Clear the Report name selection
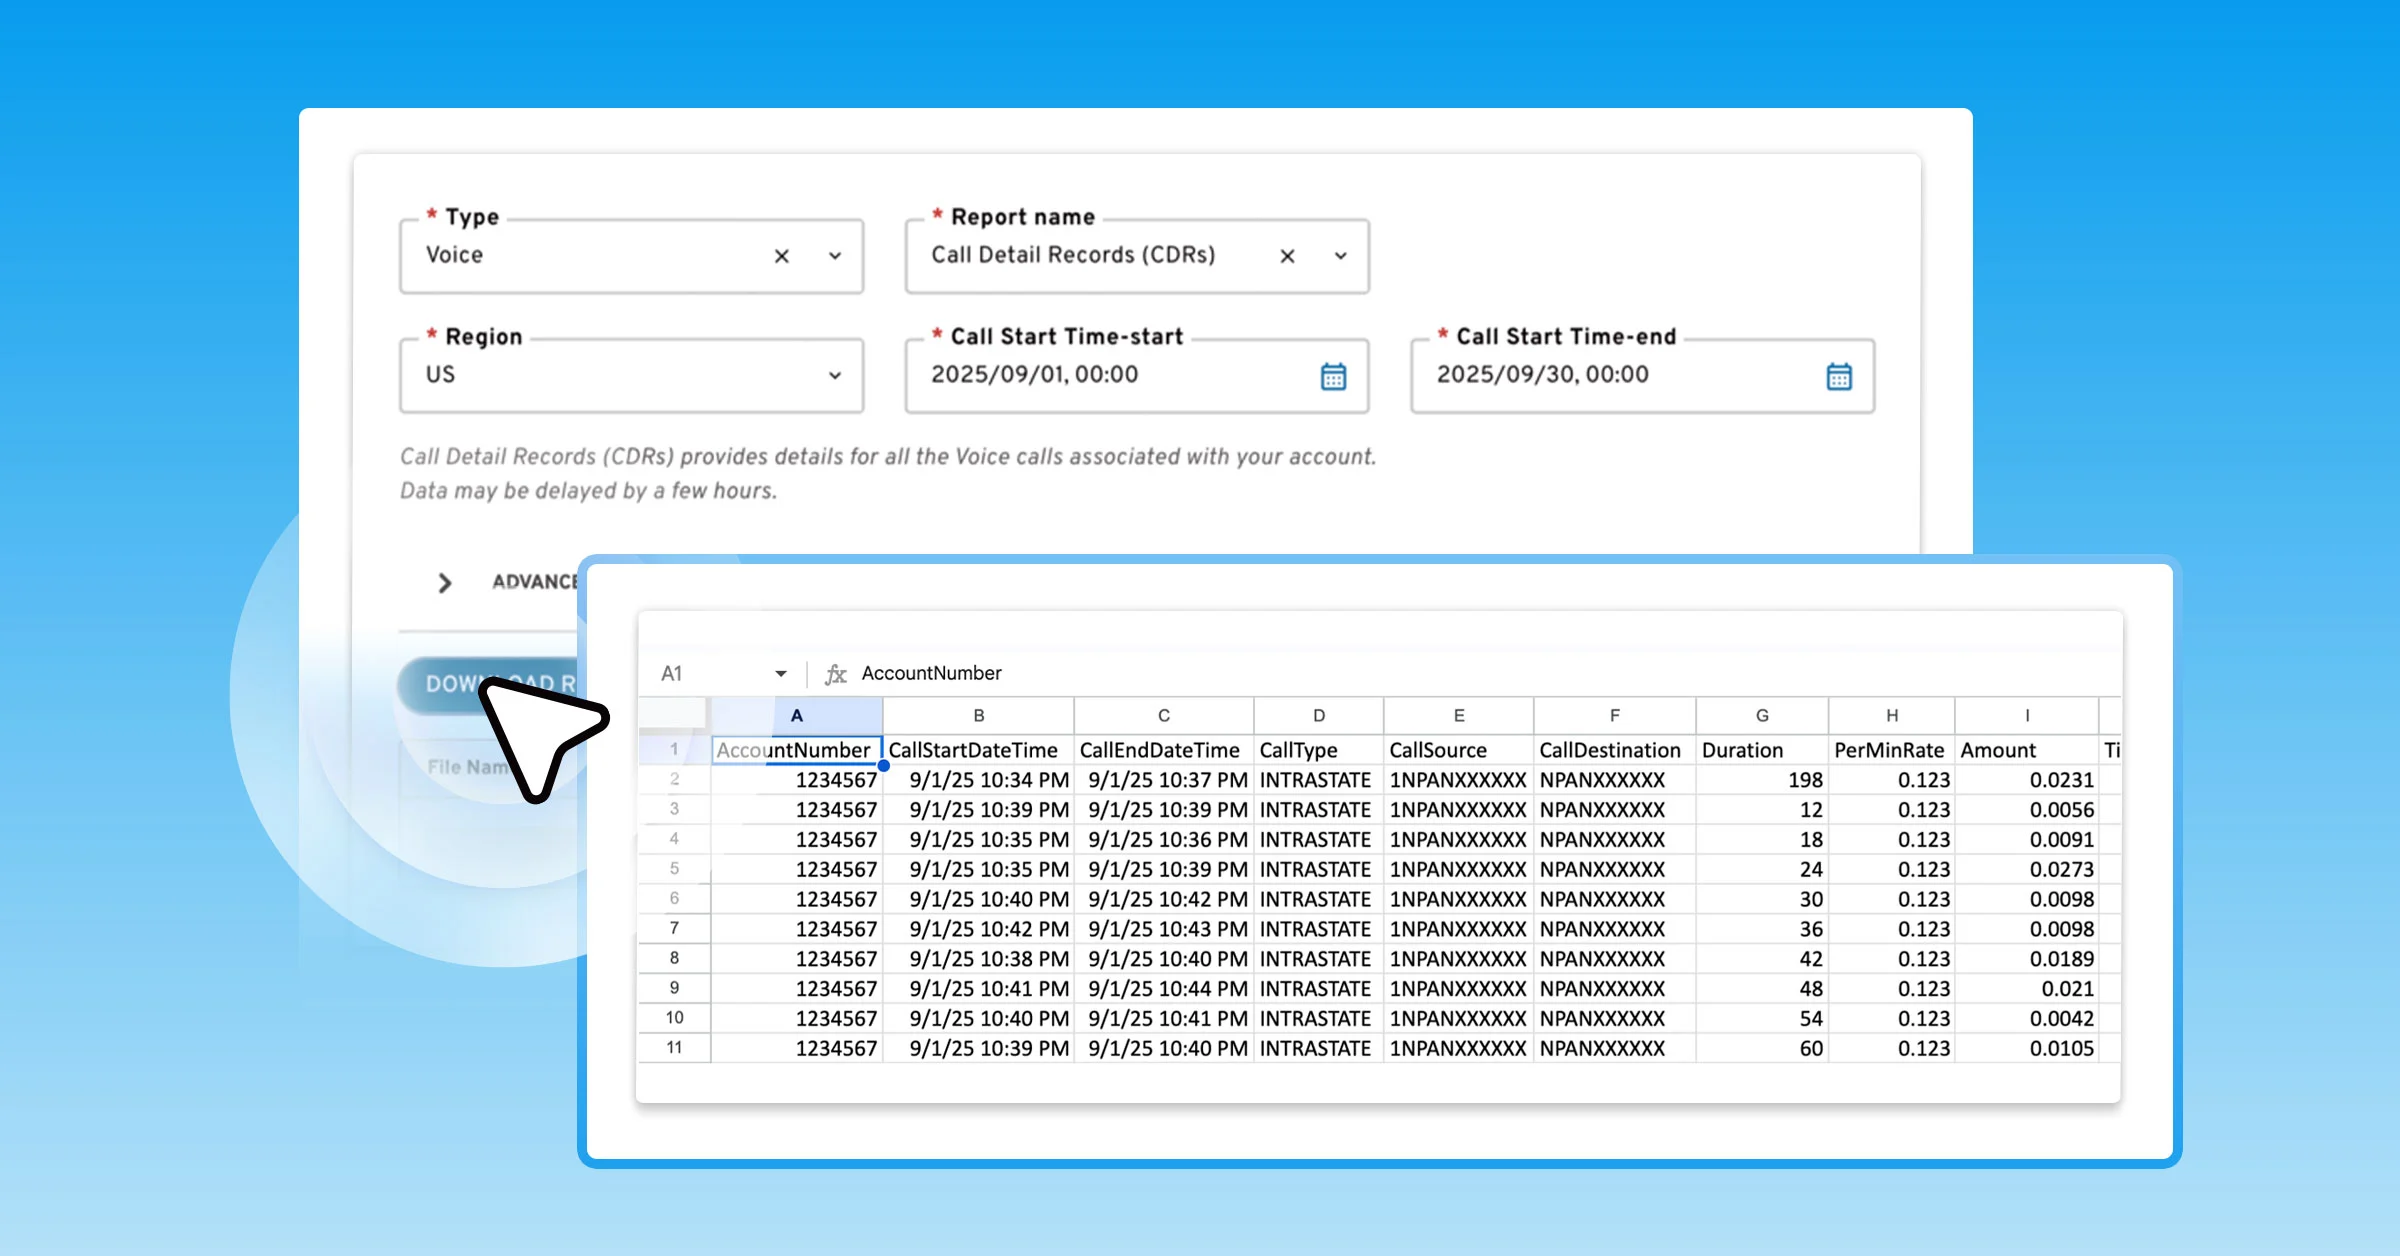The image size is (2400, 1256). tap(1287, 256)
